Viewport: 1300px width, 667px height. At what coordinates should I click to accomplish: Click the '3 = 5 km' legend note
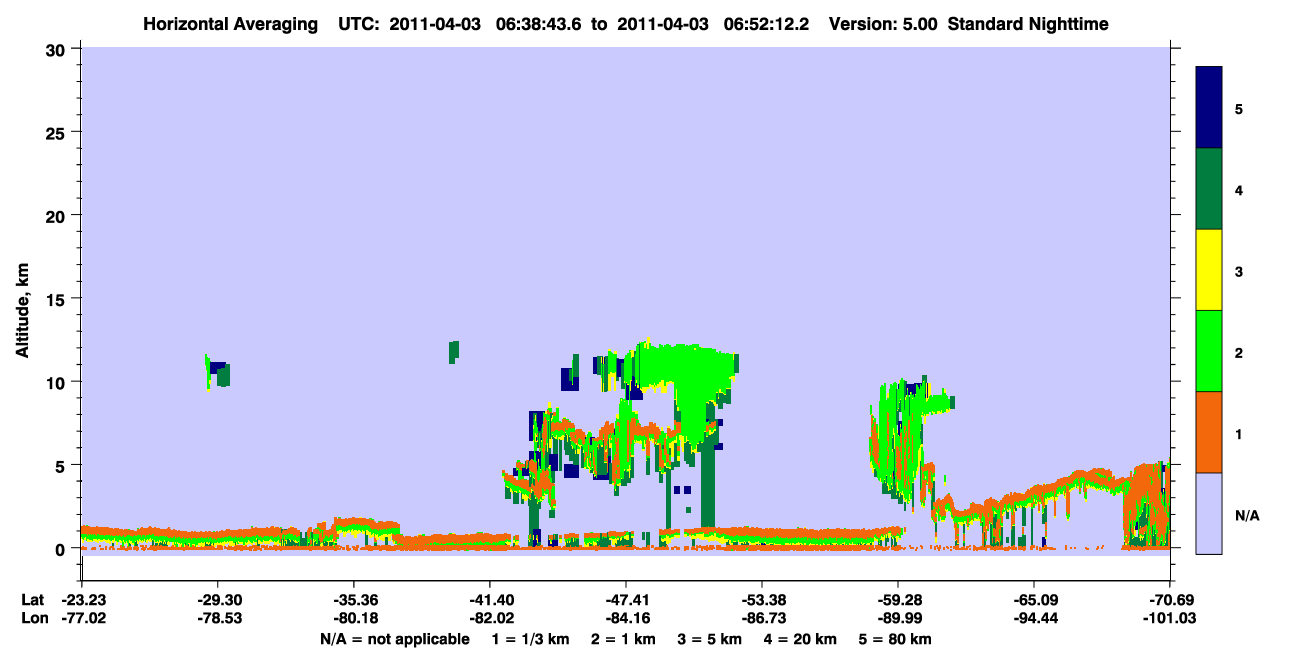tap(712, 639)
